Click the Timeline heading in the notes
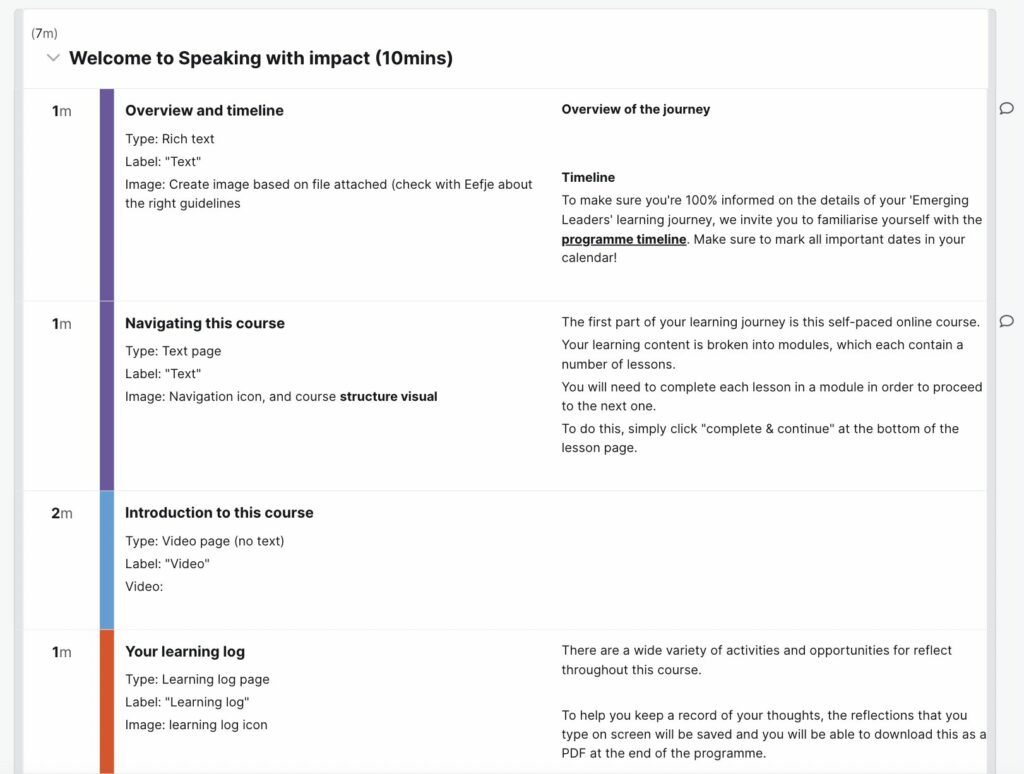1024x774 pixels. (x=588, y=178)
